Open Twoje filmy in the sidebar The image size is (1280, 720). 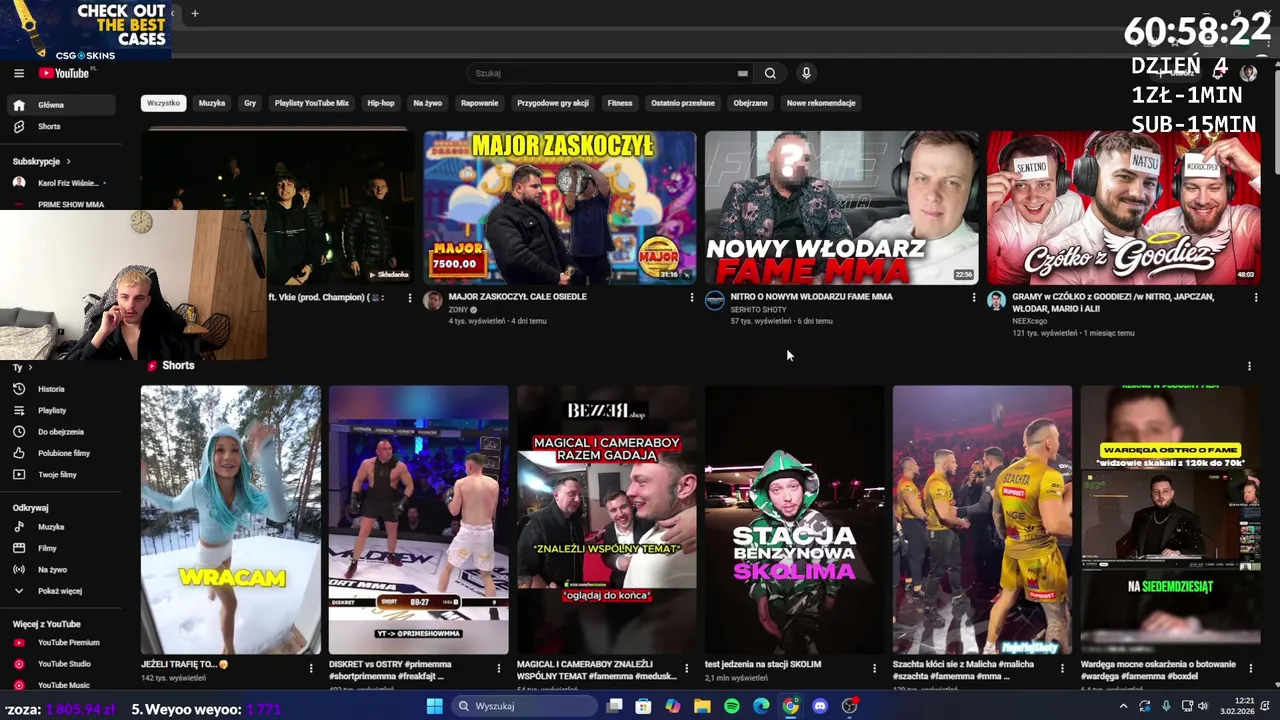[x=60, y=475]
